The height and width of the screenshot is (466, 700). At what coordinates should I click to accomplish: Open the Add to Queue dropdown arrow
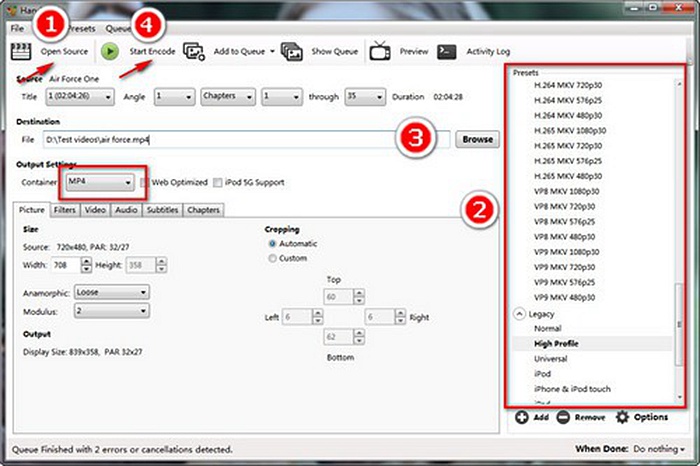(x=272, y=52)
